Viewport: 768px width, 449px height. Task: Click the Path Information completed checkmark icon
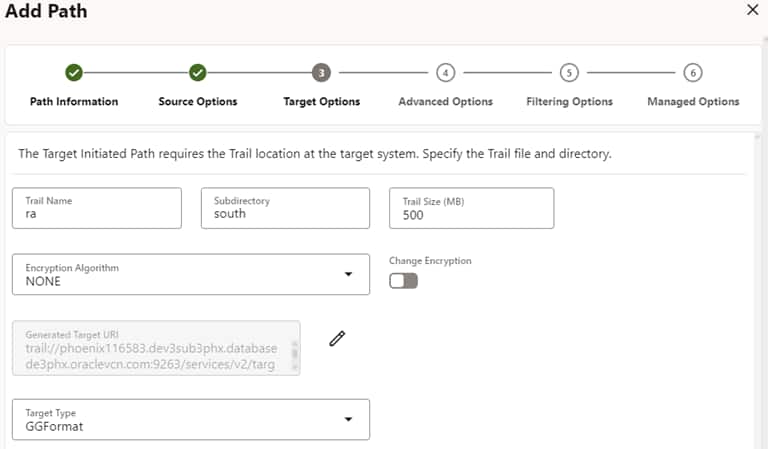[x=73, y=72]
